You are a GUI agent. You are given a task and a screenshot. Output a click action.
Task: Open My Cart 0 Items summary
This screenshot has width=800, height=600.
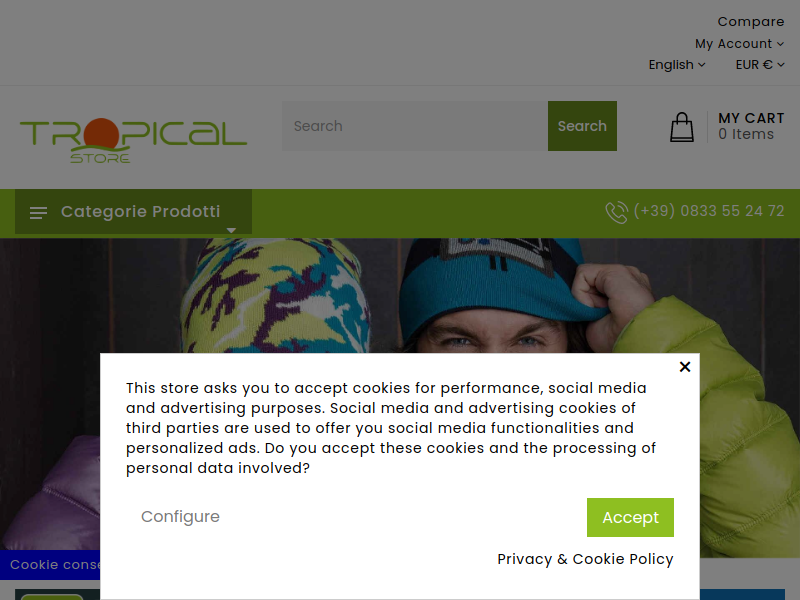point(751,126)
